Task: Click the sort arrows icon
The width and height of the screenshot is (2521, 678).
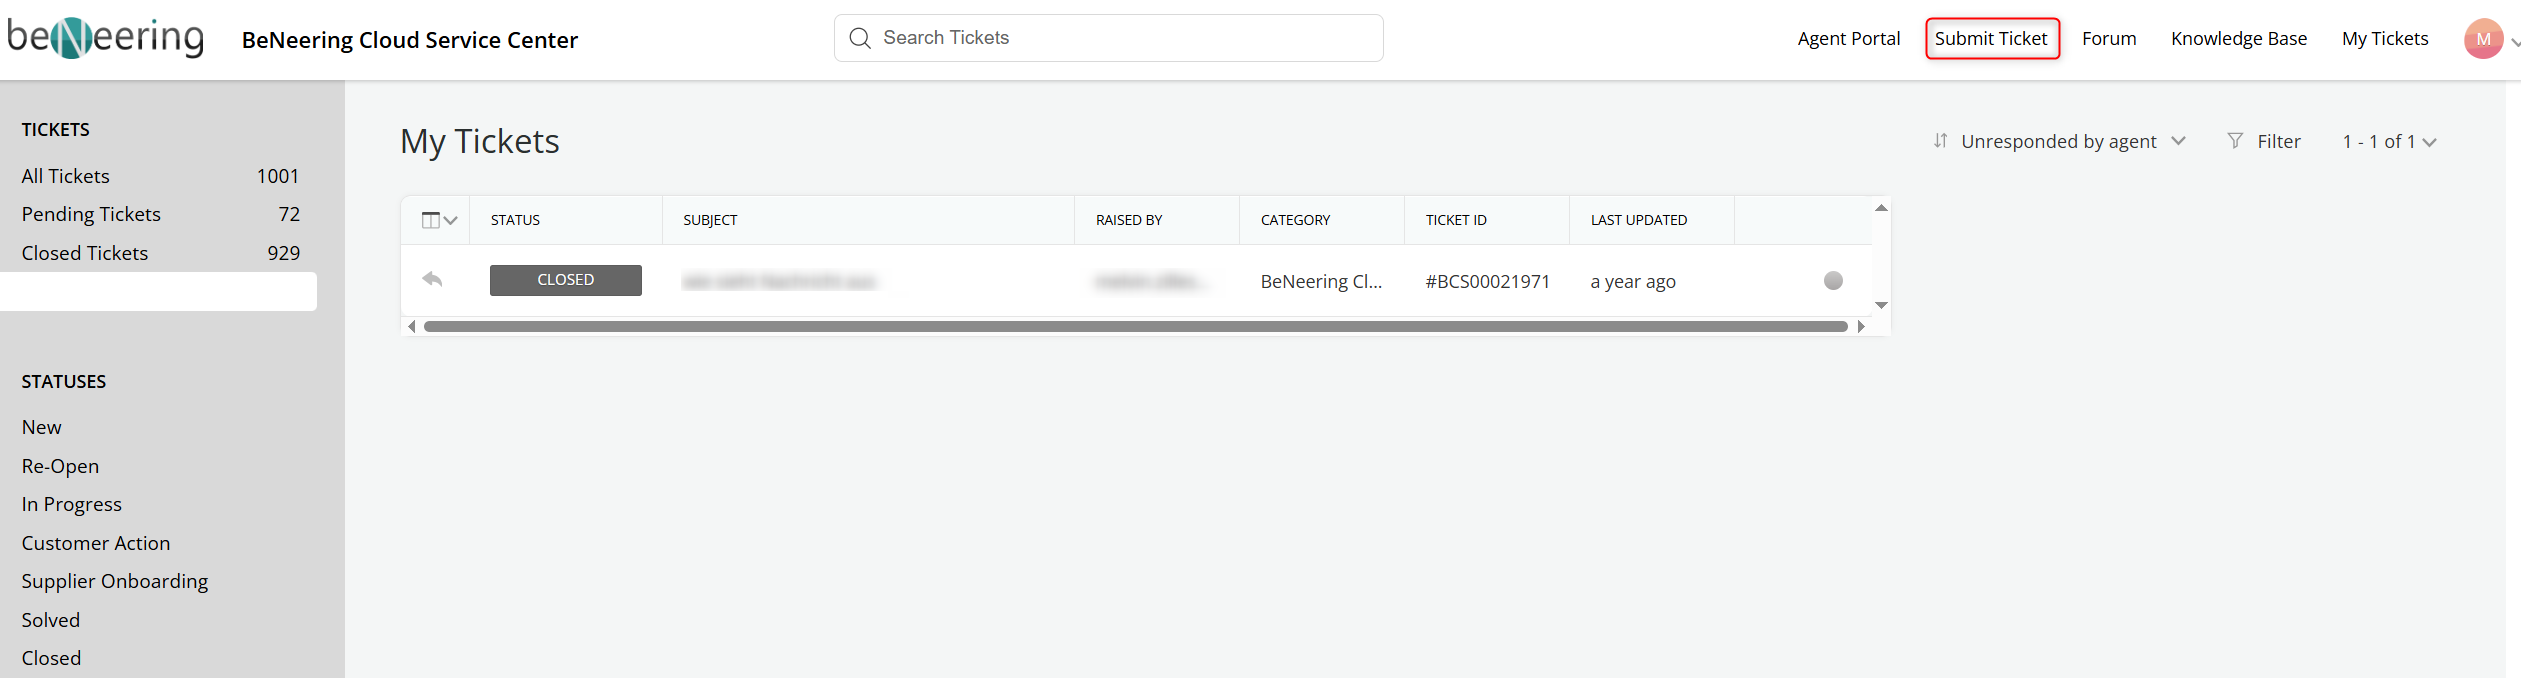Action: click(x=1940, y=141)
